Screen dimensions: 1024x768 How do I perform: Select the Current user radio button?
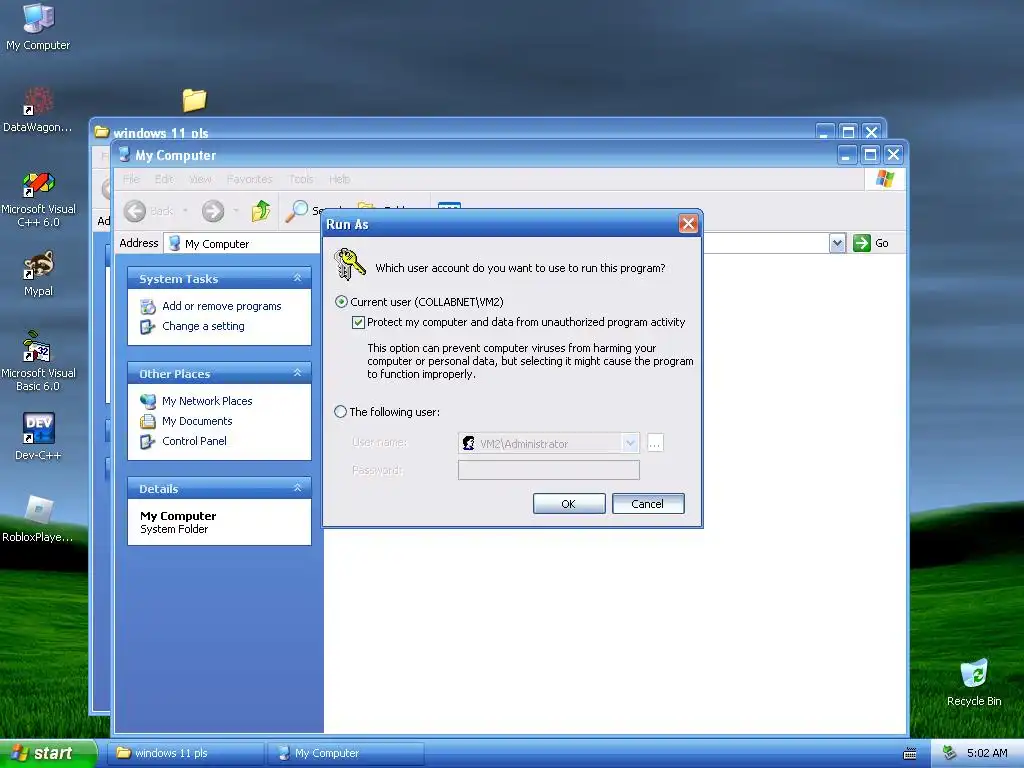tap(341, 302)
